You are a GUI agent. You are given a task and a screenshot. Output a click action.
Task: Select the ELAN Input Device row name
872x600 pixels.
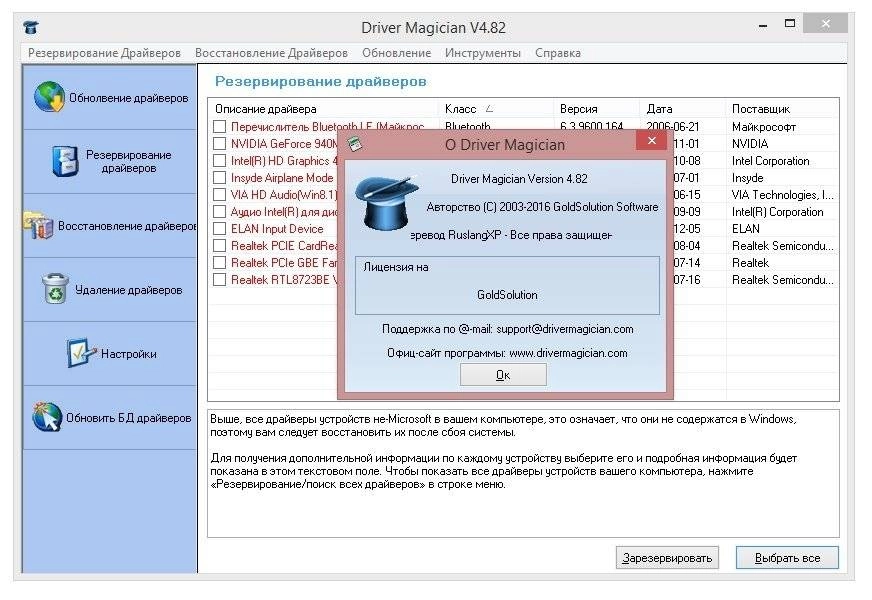pyautogui.click(x=277, y=229)
